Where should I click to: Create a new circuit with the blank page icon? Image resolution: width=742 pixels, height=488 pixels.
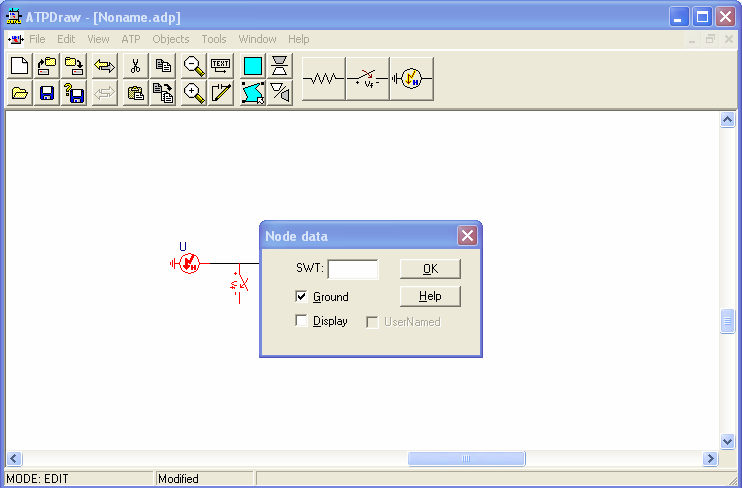tap(19, 65)
